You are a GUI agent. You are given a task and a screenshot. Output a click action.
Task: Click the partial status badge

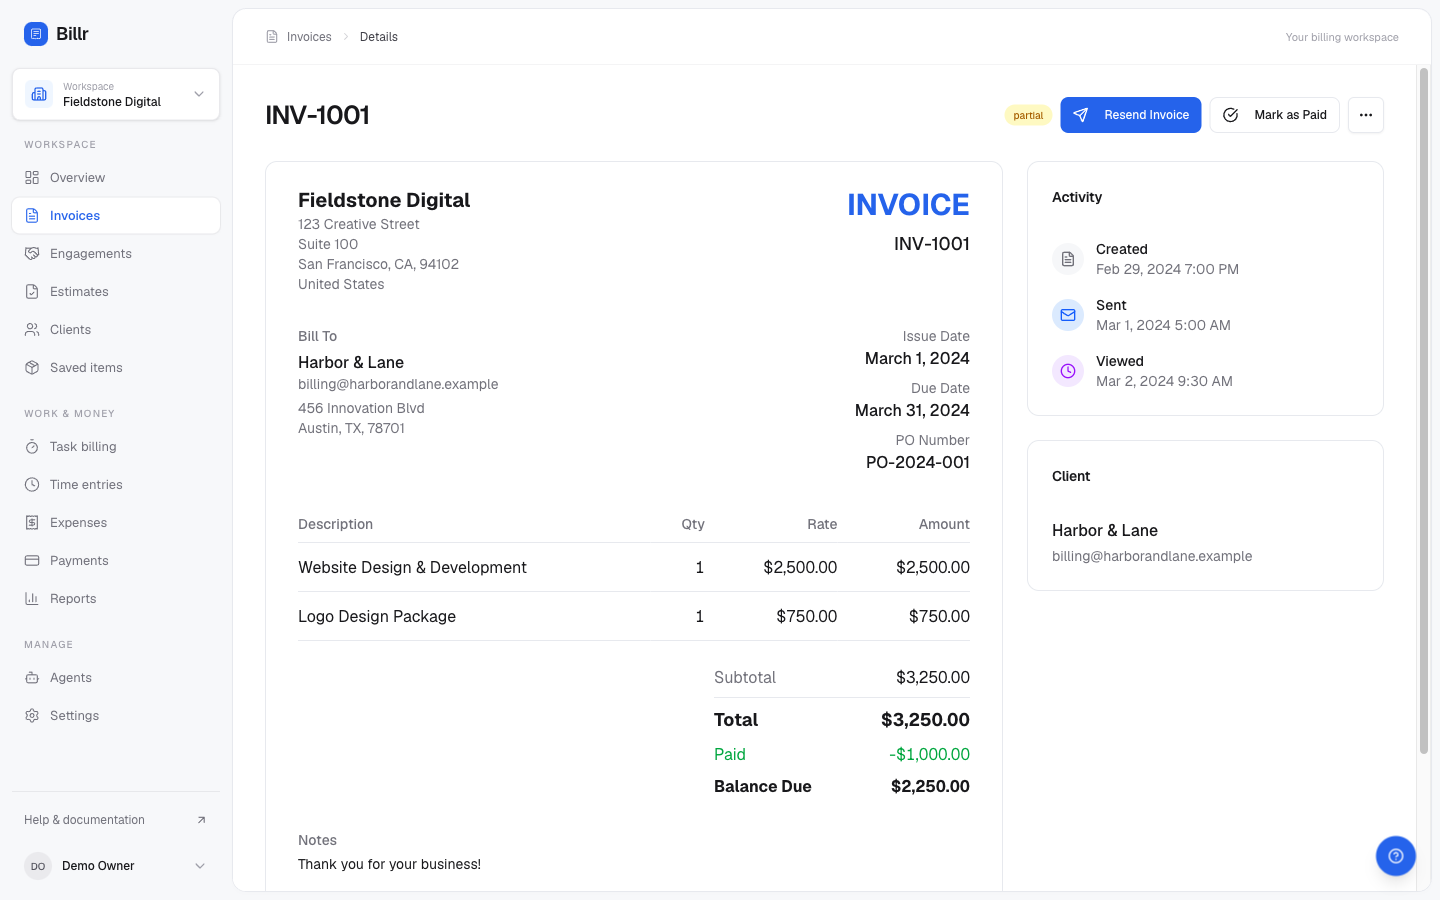tap(1028, 115)
